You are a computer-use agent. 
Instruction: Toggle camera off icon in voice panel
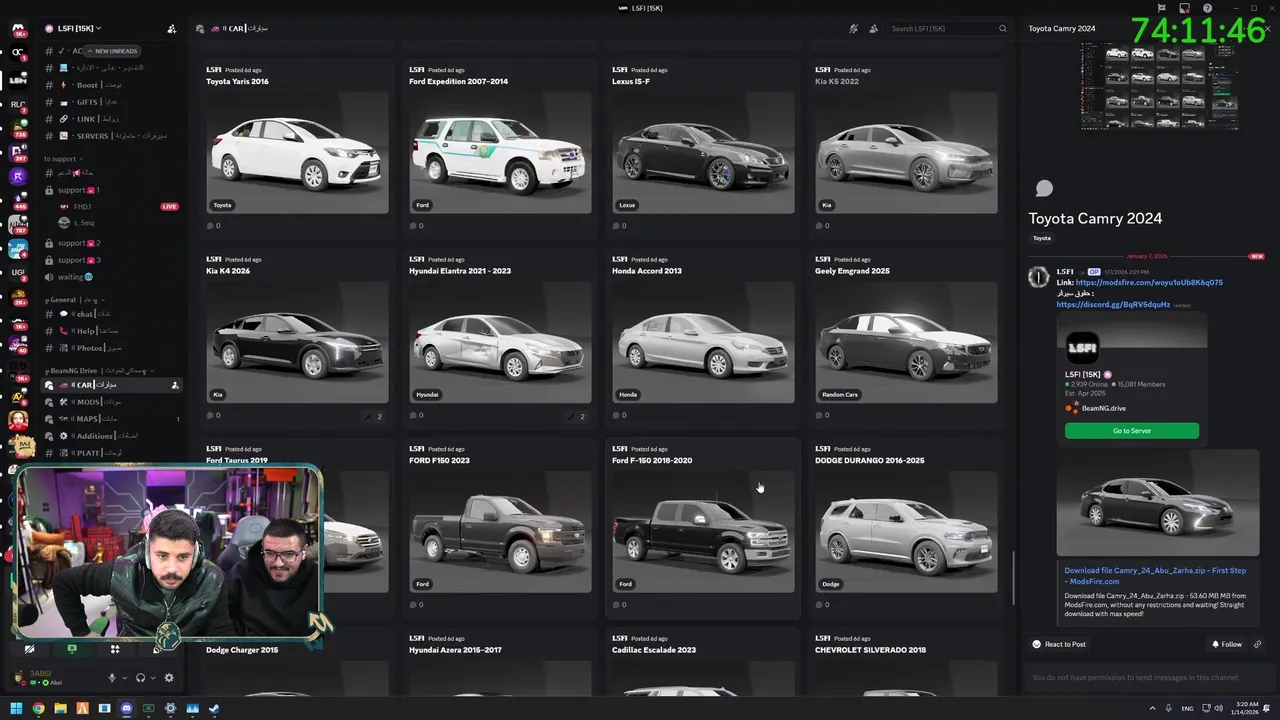[x=29, y=649]
